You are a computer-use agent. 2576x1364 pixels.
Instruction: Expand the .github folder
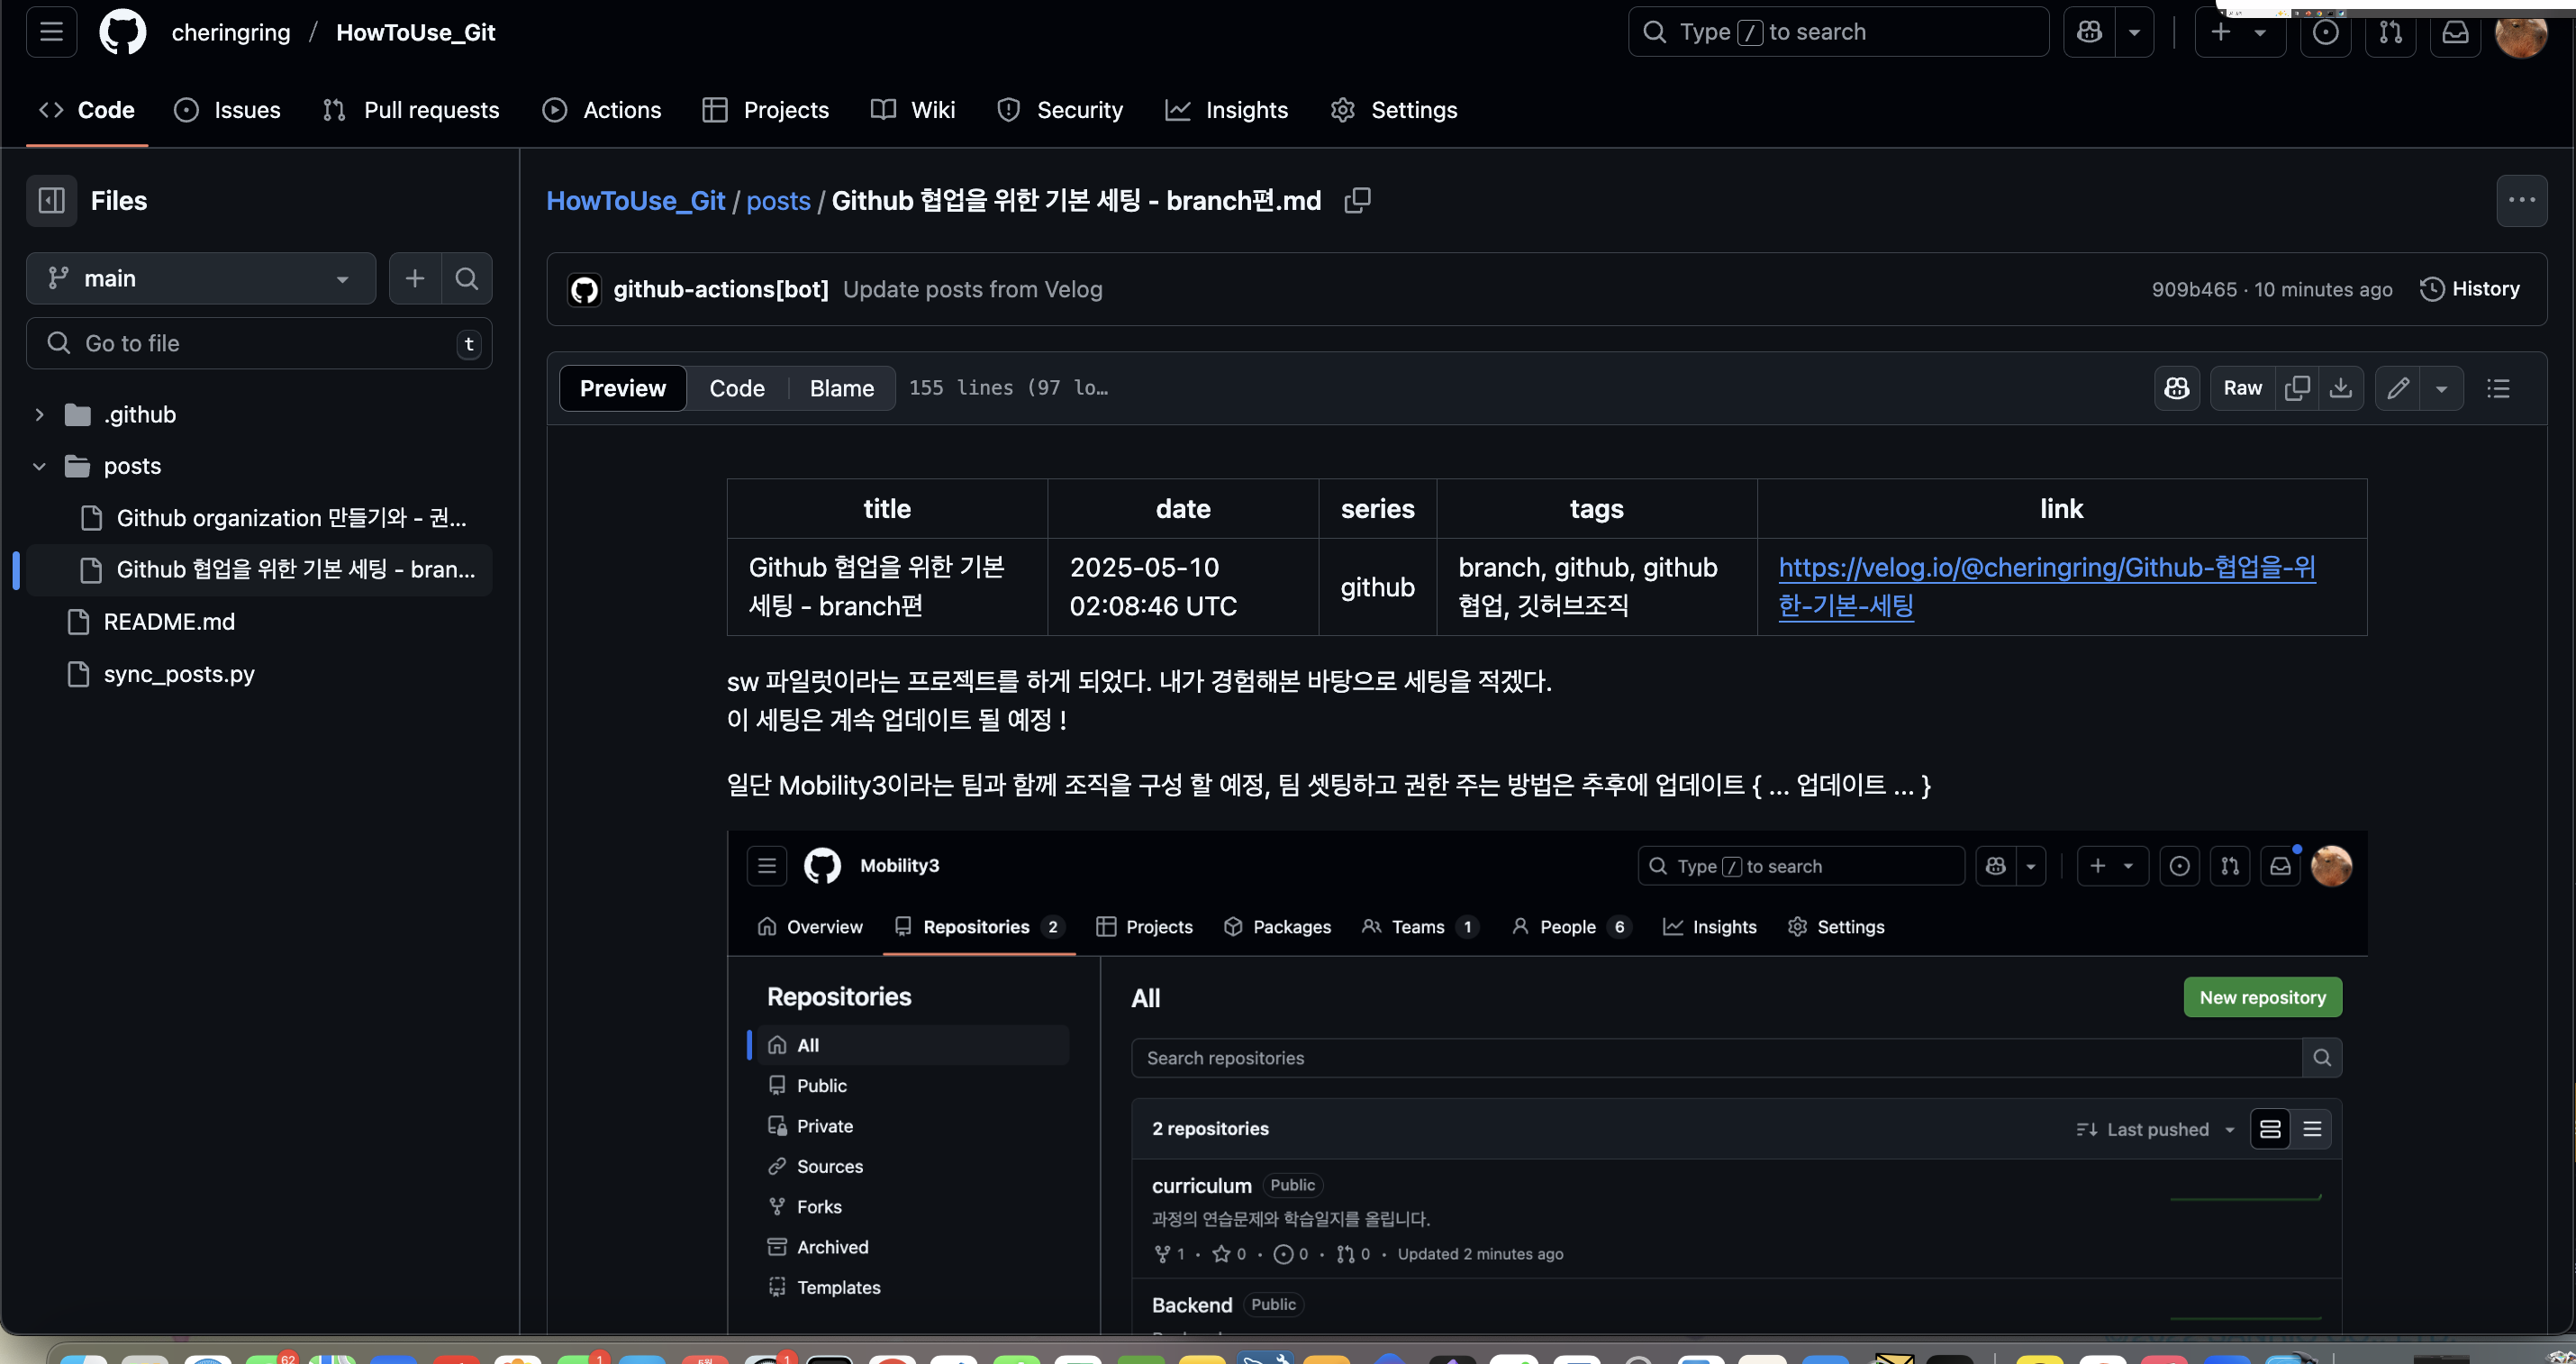tap(39, 414)
